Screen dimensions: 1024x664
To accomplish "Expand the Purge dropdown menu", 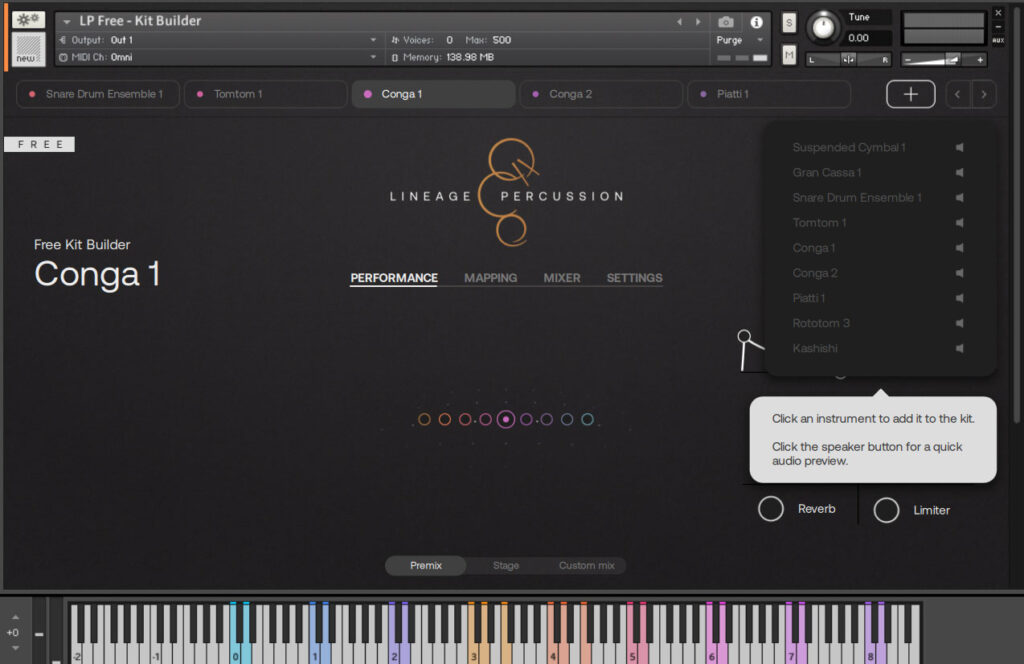I will pos(740,40).
